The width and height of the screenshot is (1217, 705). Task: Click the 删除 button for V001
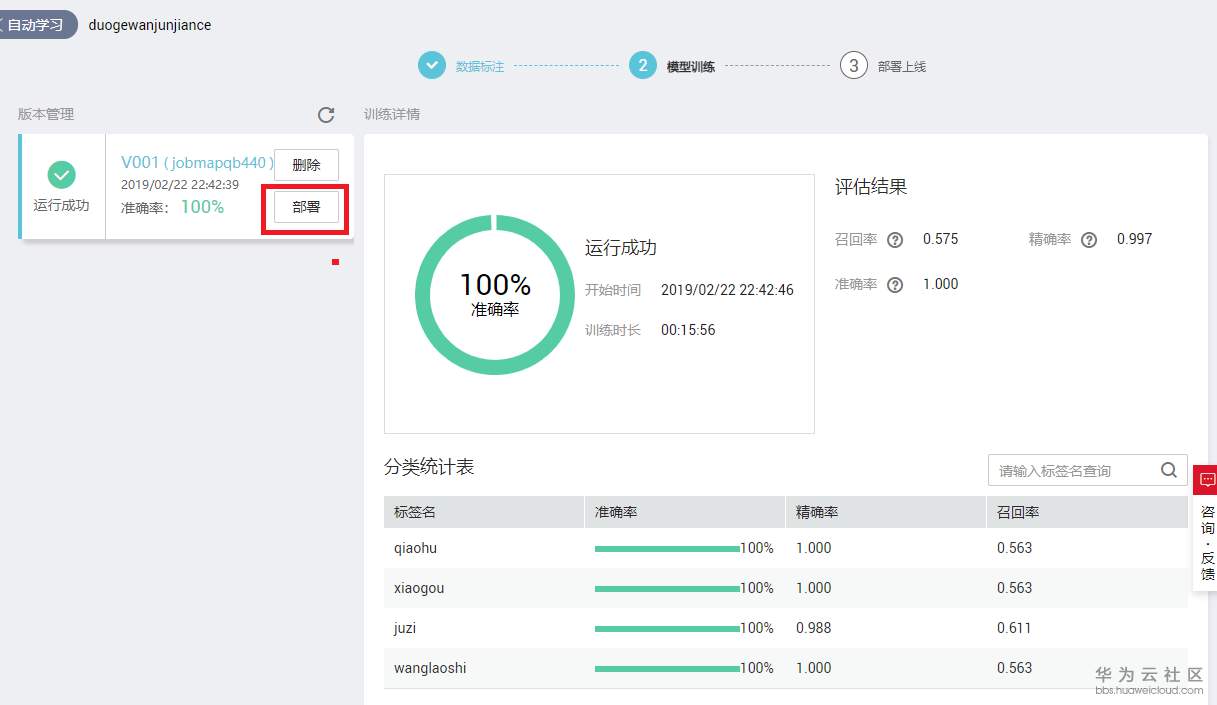pyautogui.click(x=306, y=165)
